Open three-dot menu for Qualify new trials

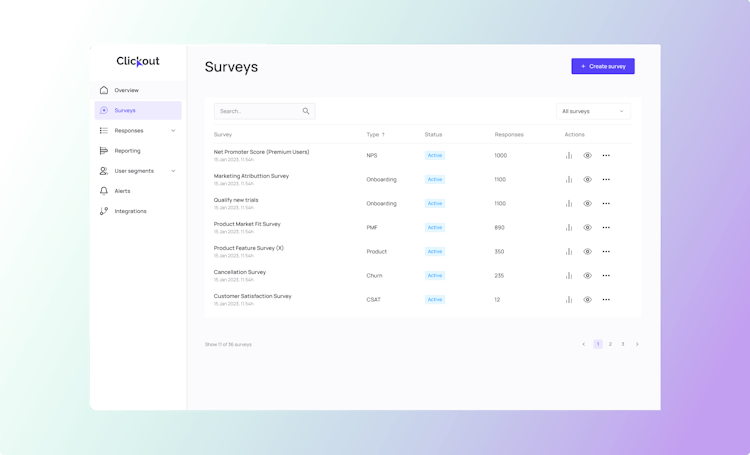click(x=606, y=203)
